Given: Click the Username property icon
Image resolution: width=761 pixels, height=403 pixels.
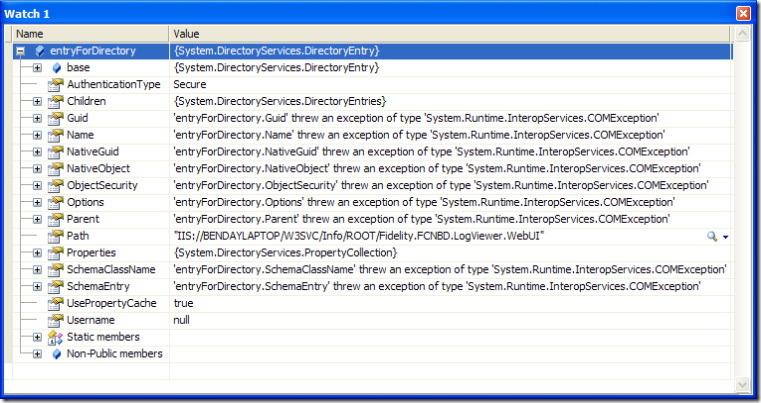Looking at the screenshot, I should [x=55, y=320].
